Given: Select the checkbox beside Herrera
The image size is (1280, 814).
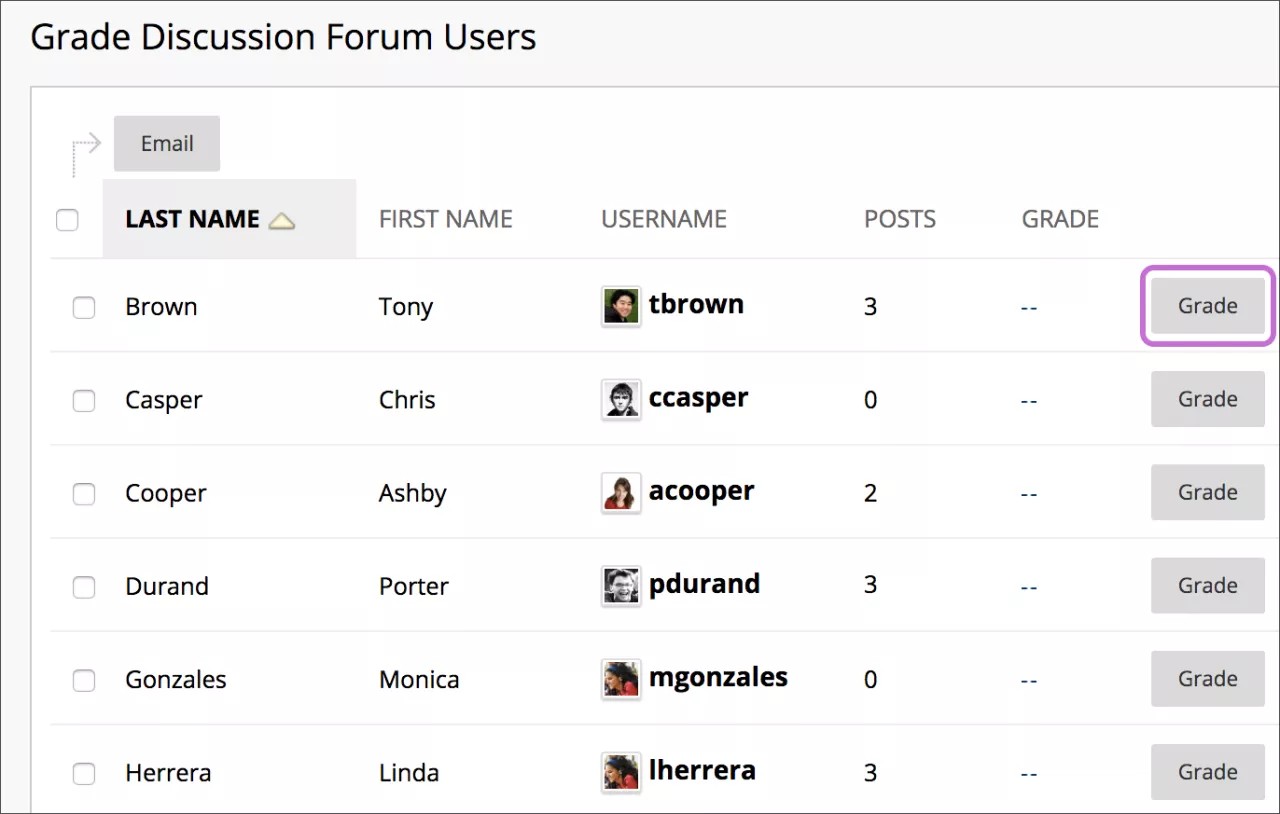Looking at the screenshot, I should click(x=84, y=773).
